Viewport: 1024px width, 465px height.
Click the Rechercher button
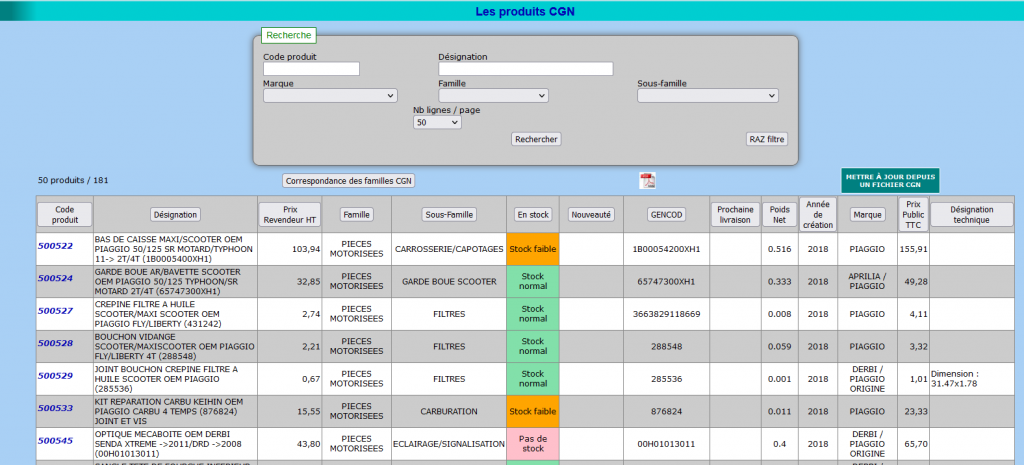(x=536, y=139)
